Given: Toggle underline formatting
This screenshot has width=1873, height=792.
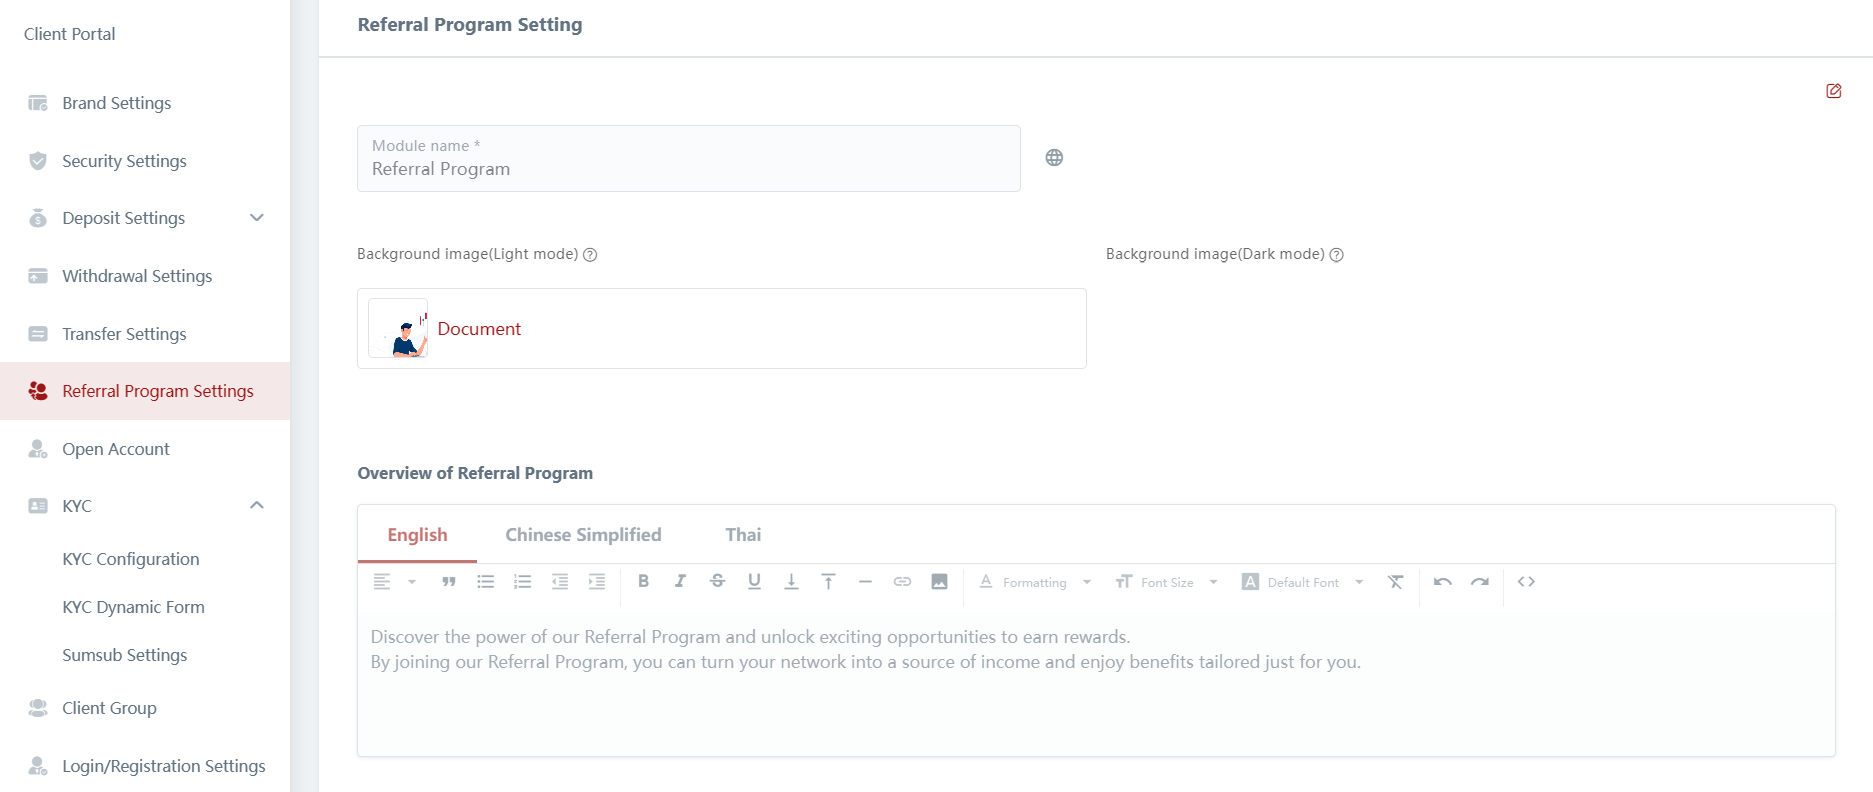Looking at the screenshot, I should [x=754, y=582].
